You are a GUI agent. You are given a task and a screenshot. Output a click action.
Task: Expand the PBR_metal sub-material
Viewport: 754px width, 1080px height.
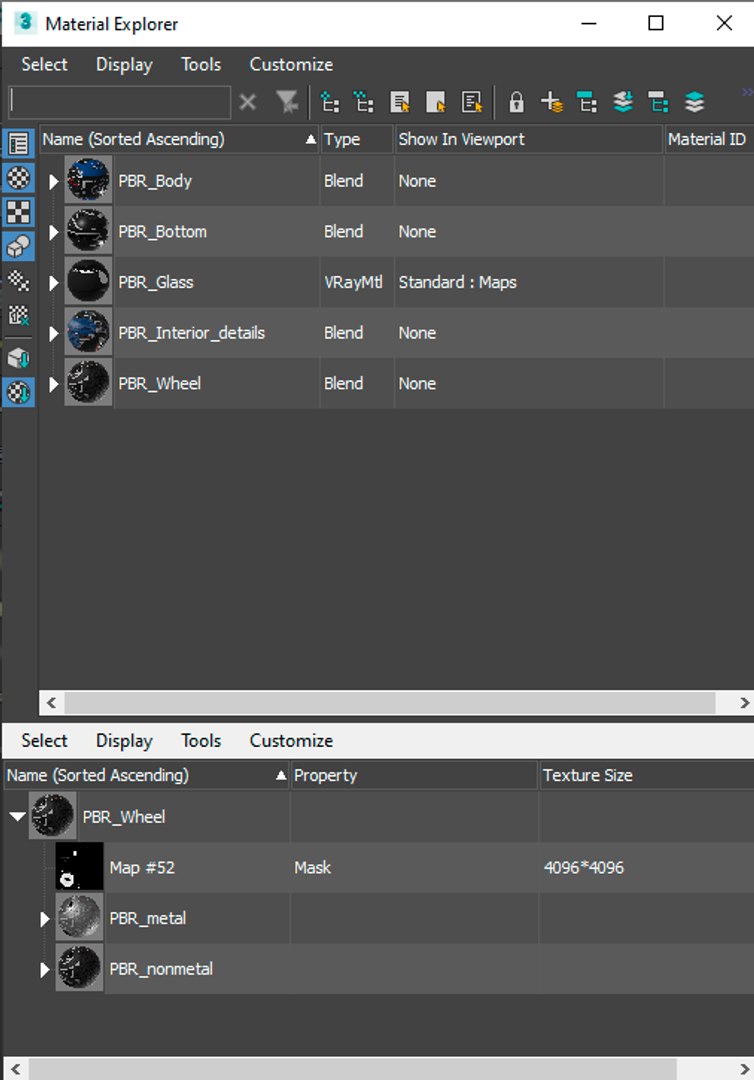pos(45,919)
